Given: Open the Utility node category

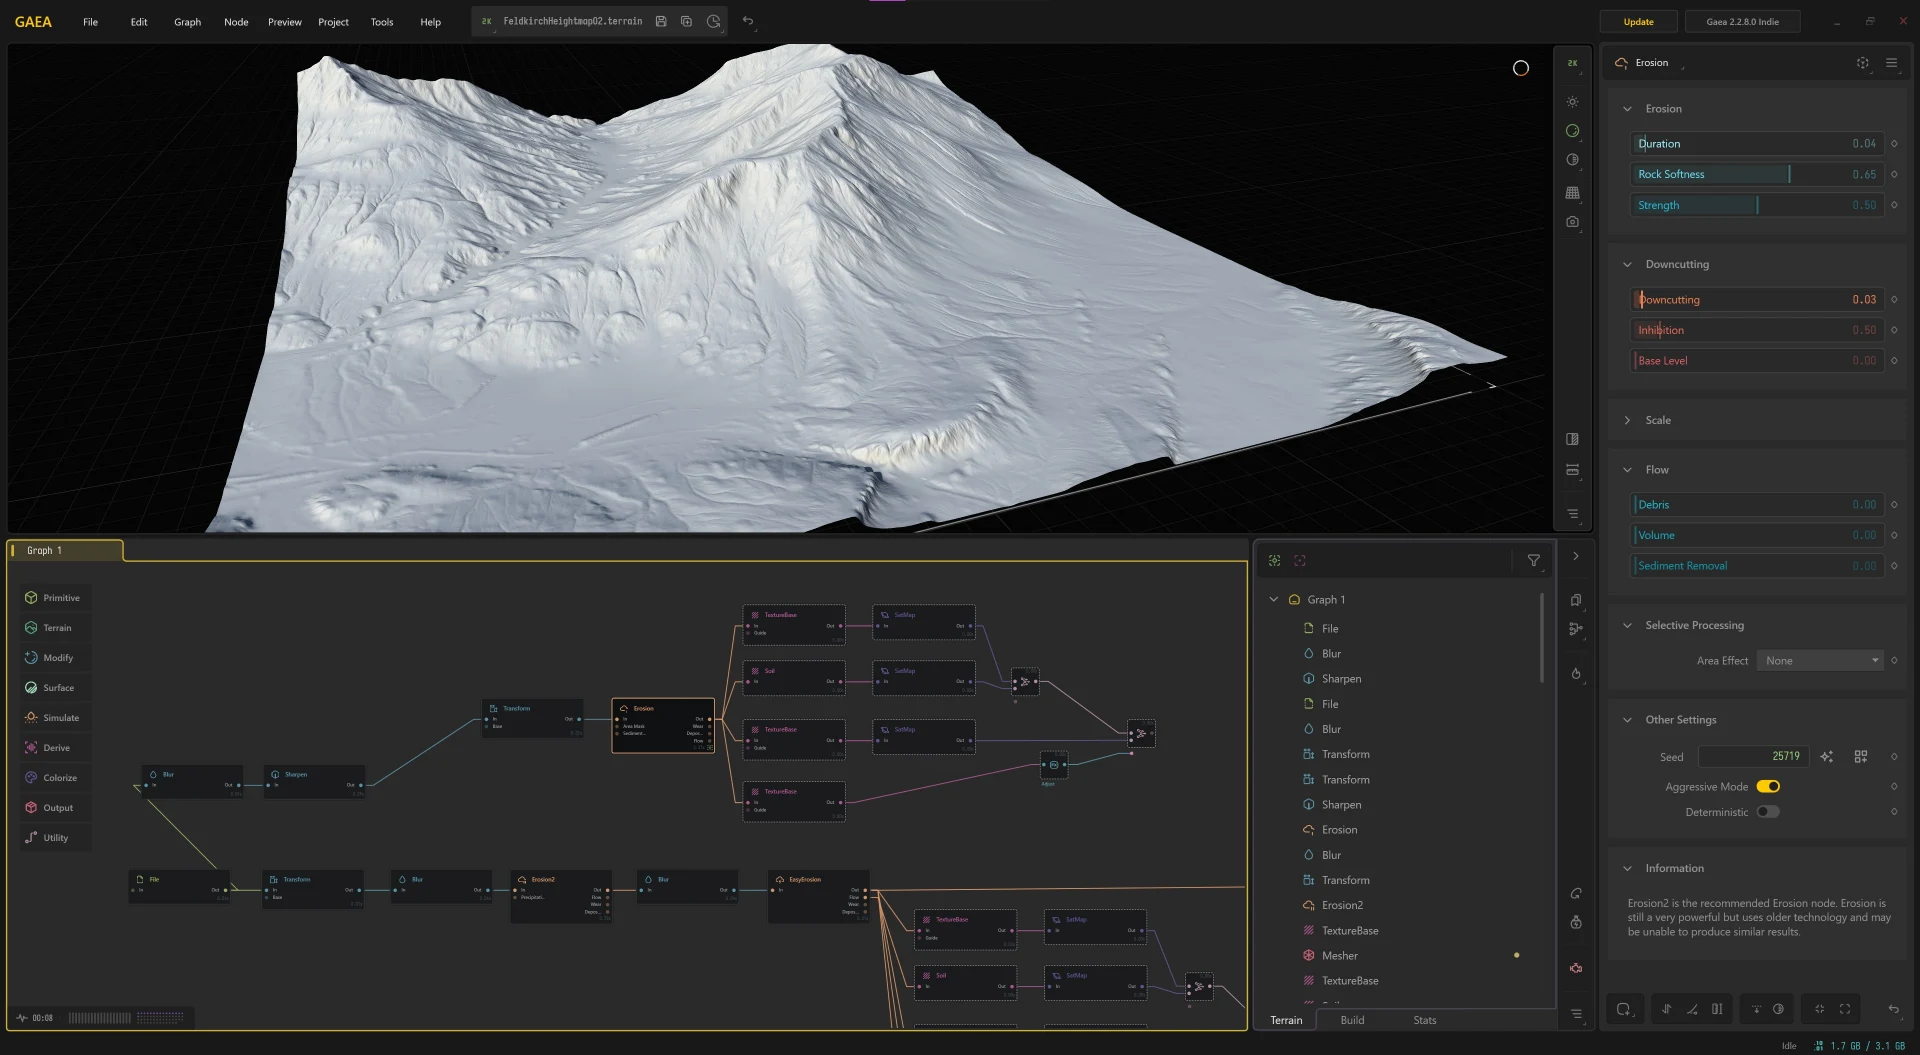Looking at the screenshot, I should point(54,838).
